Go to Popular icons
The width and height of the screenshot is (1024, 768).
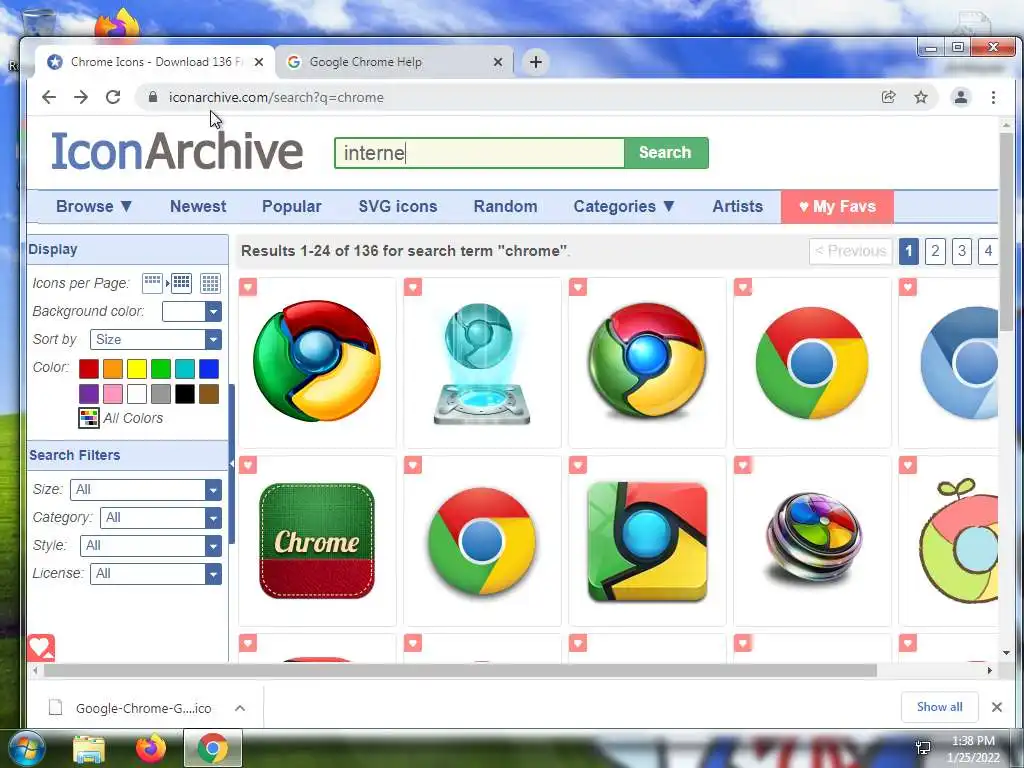(x=291, y=206)
